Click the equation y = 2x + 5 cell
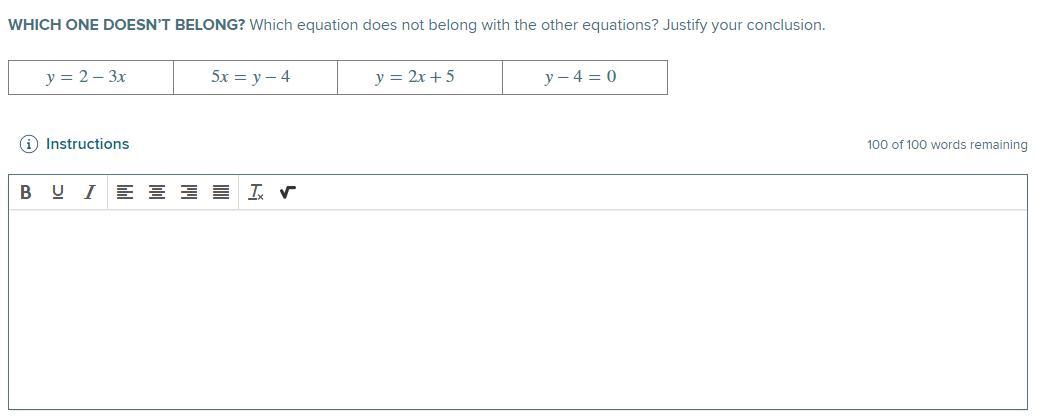The image size is (1037, 419). [419, 77]
